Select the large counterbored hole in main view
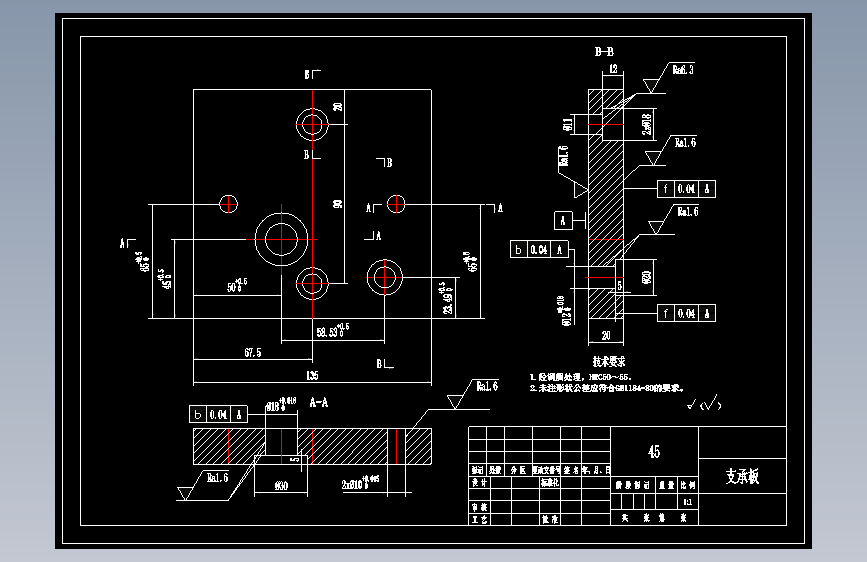 [281, 240]
